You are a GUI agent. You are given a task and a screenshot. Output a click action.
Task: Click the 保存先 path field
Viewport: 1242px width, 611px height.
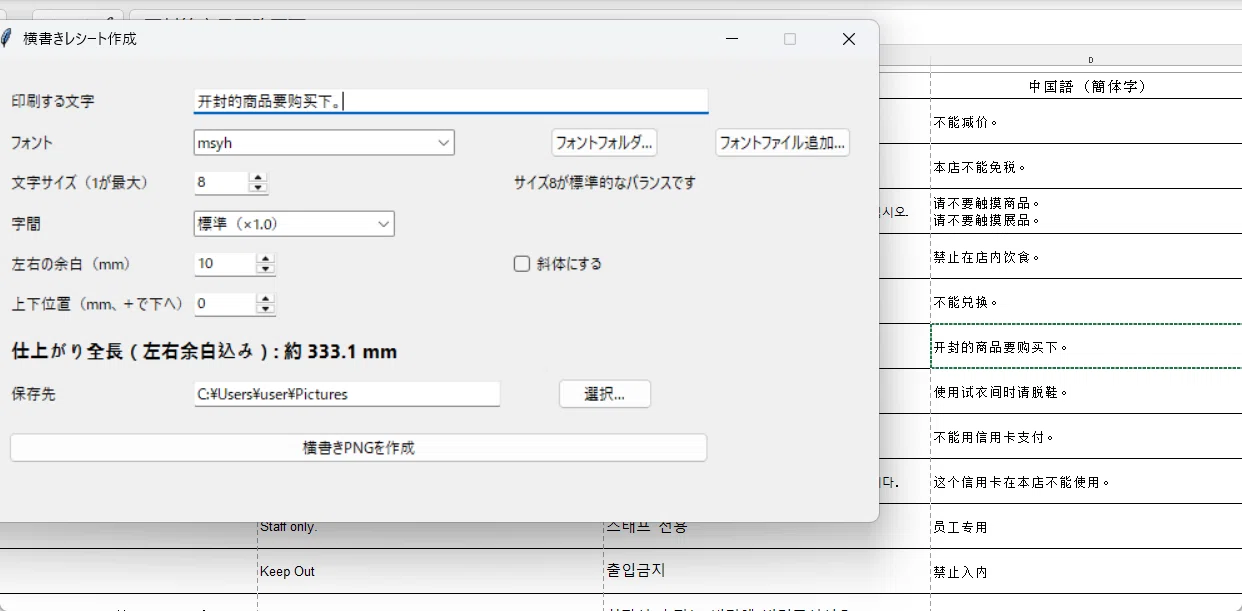pyautogui.click(x=347, y=394)
